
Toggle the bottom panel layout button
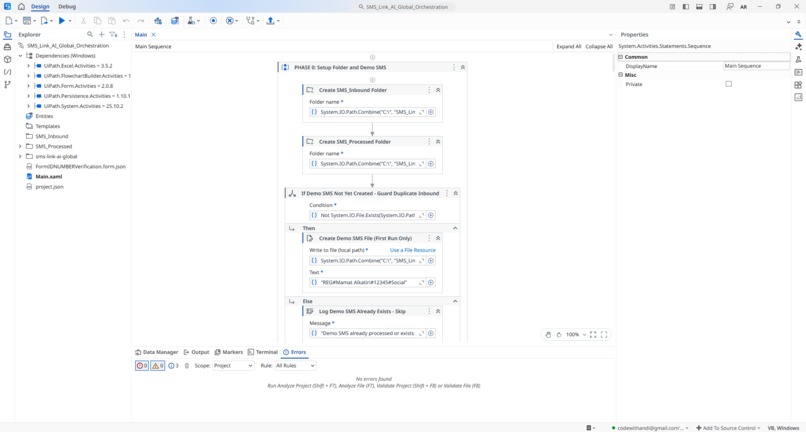[x=699, y=7]
